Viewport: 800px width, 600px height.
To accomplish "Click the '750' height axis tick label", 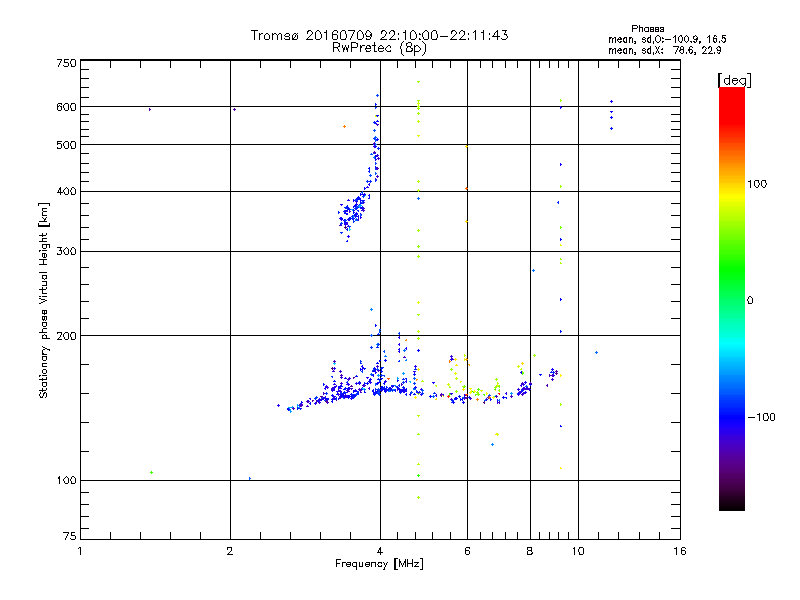I will tap(66, 63).
